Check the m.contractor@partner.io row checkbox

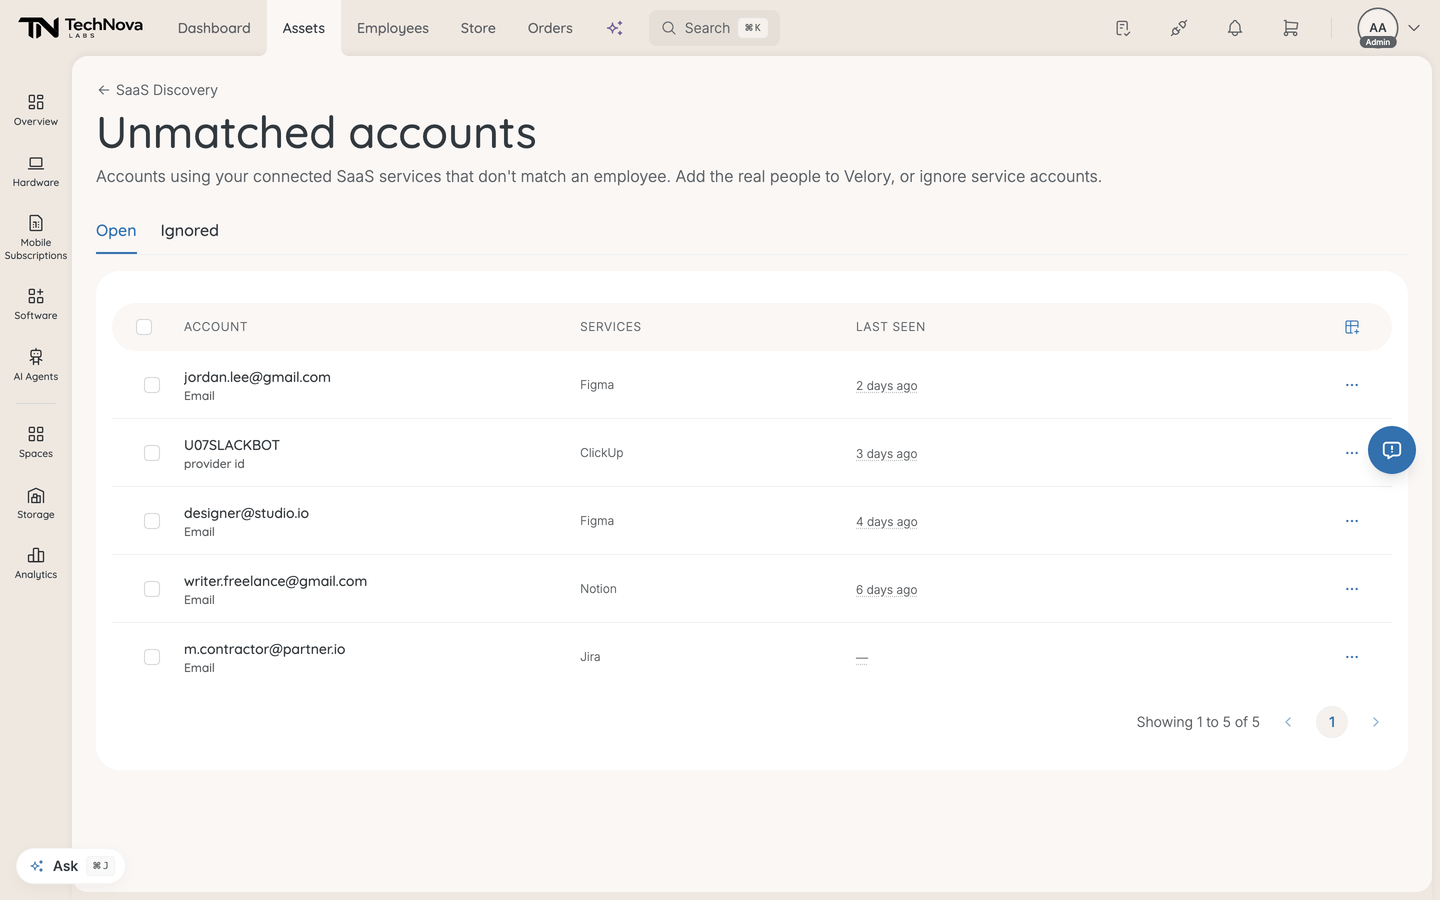(152, 657)
